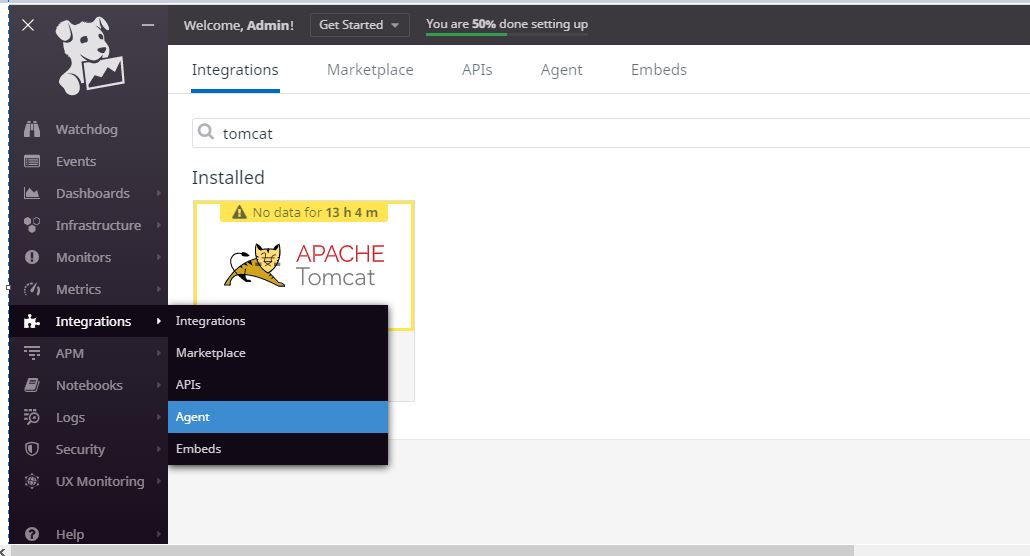Open Dashboards chart icon in sidebar
Viewport: 1030px width, 556px height.
tap(32, 193)
